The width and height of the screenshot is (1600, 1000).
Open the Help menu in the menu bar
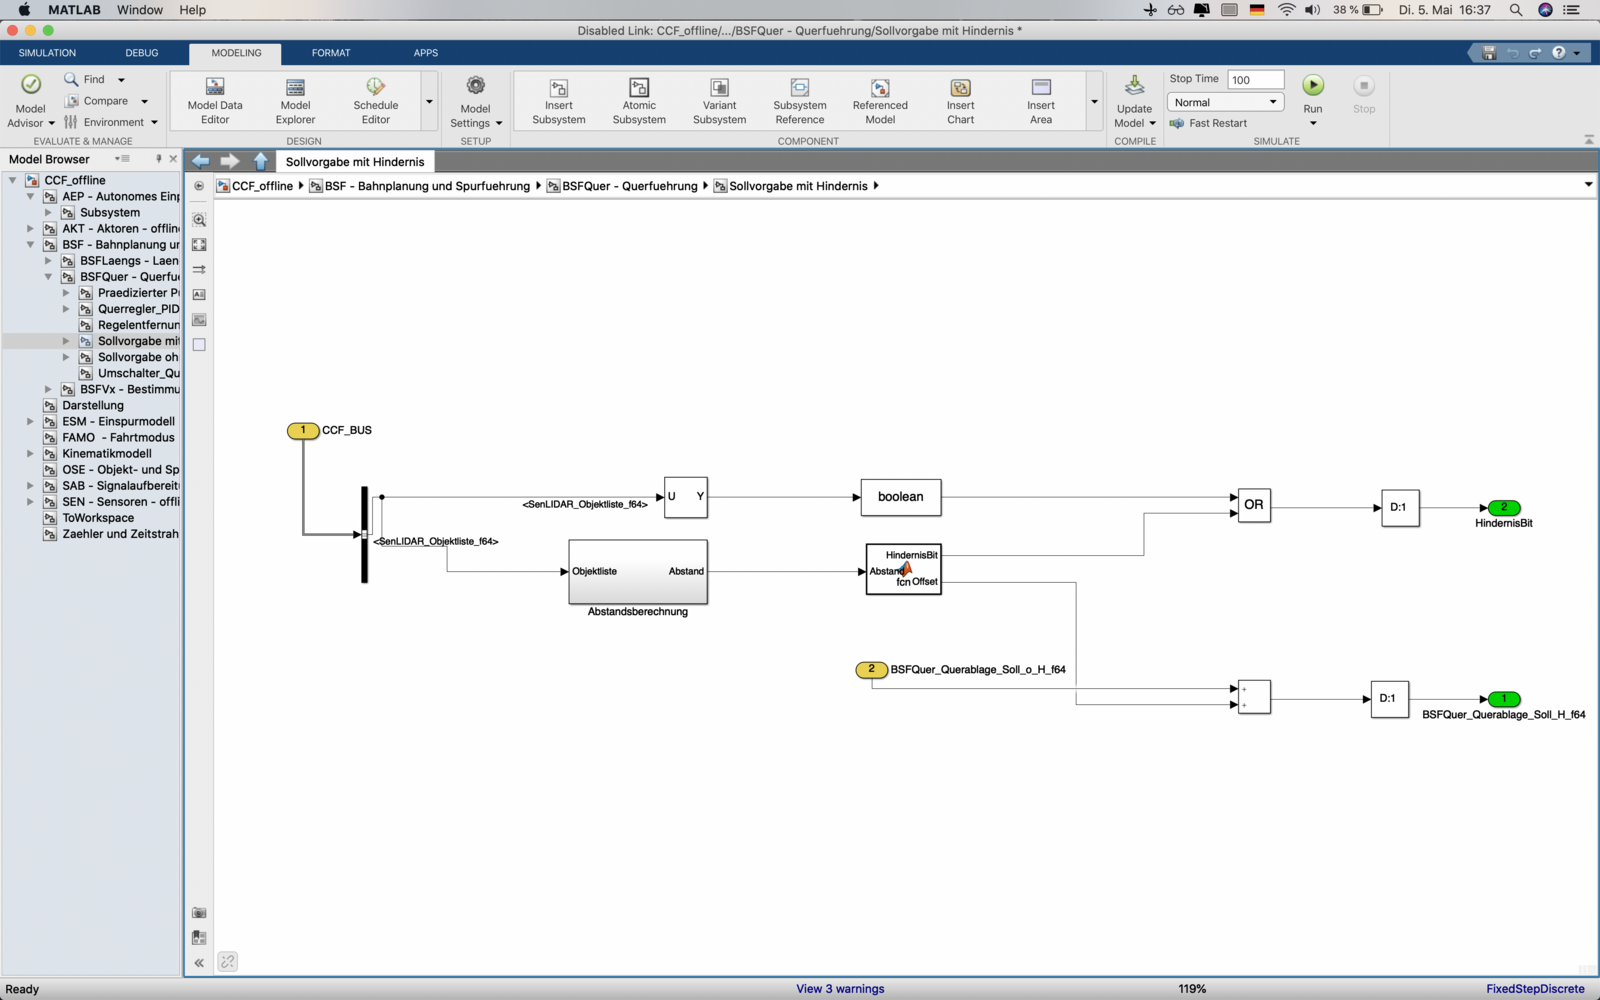pos(192,10)
